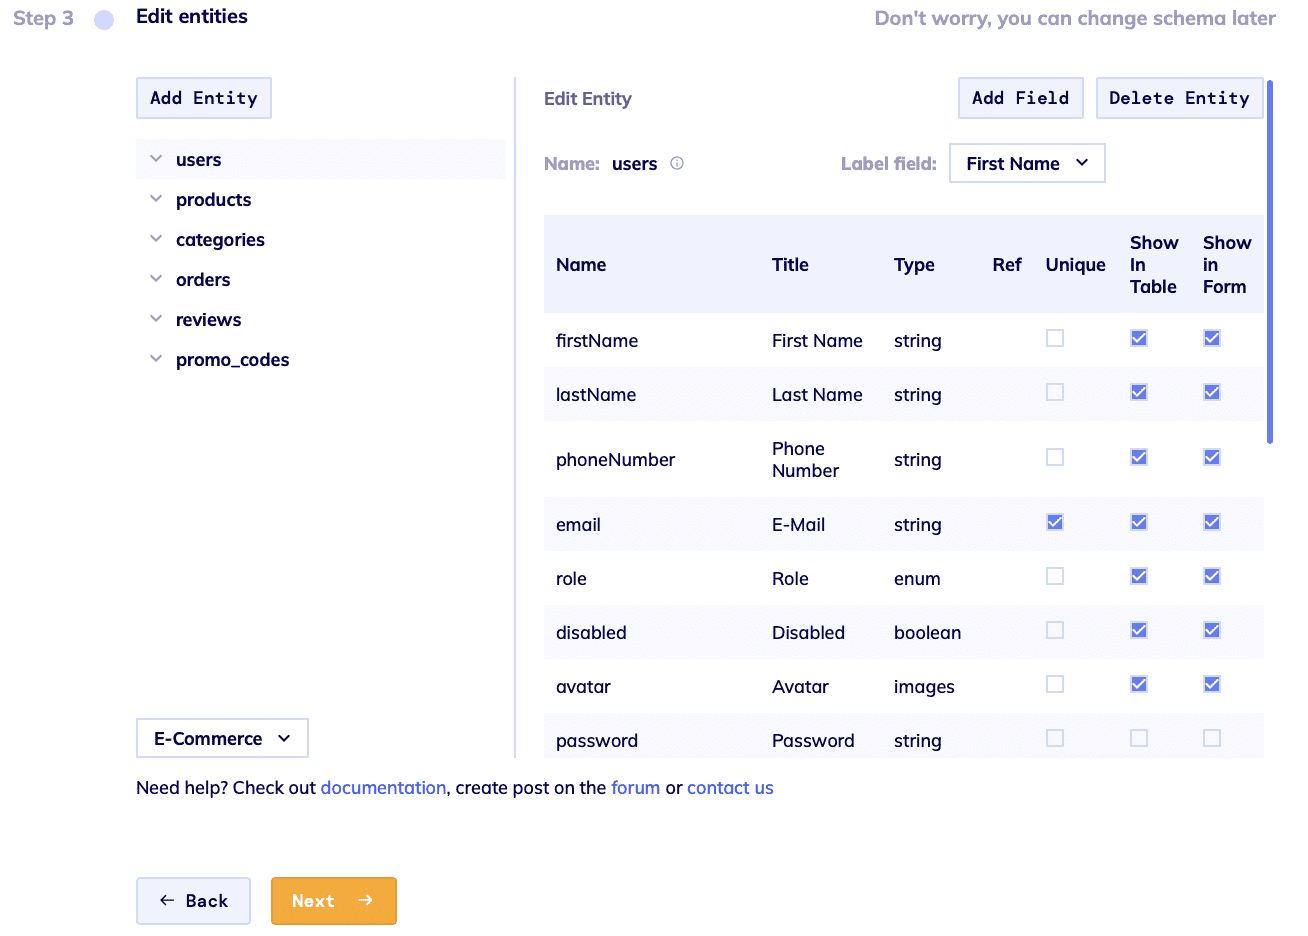
Task: Click the Add Entity button
Action: (x=204, y=98)
